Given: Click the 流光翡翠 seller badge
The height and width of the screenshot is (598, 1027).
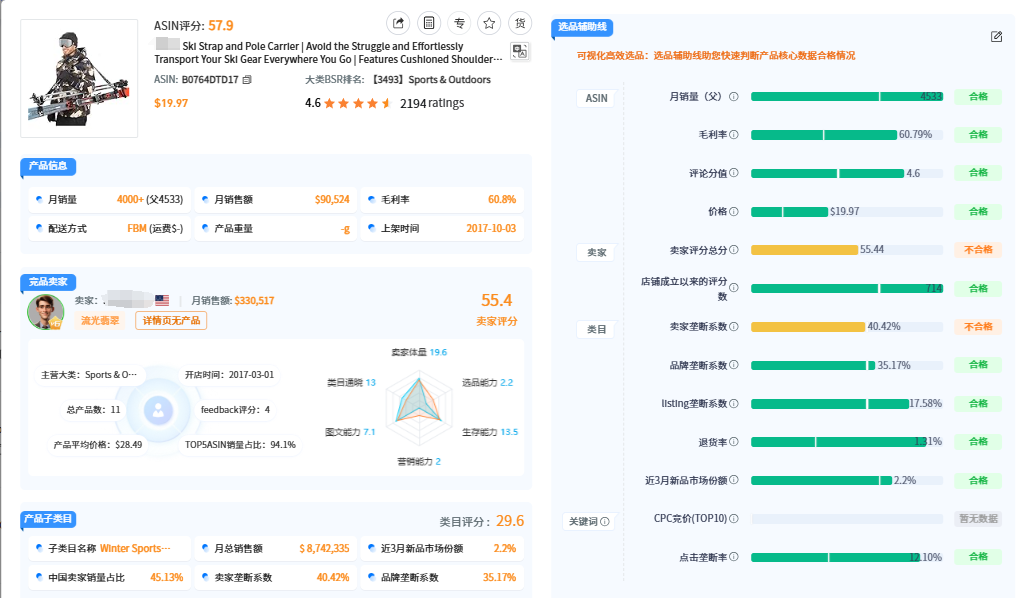Looking at the screenshot, I should (100, 321).
